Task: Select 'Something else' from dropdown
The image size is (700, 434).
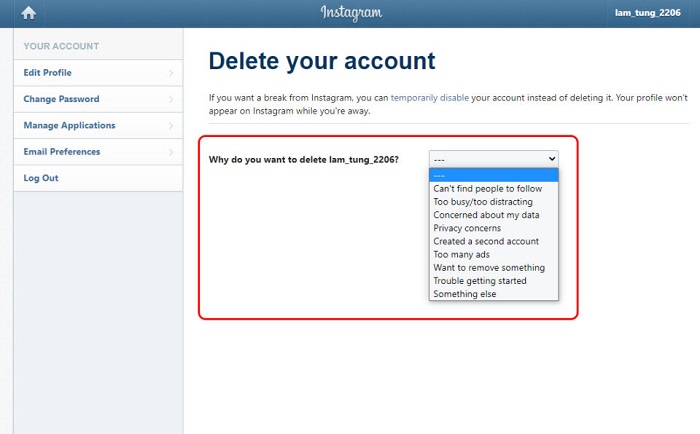Action: (465, 295)
